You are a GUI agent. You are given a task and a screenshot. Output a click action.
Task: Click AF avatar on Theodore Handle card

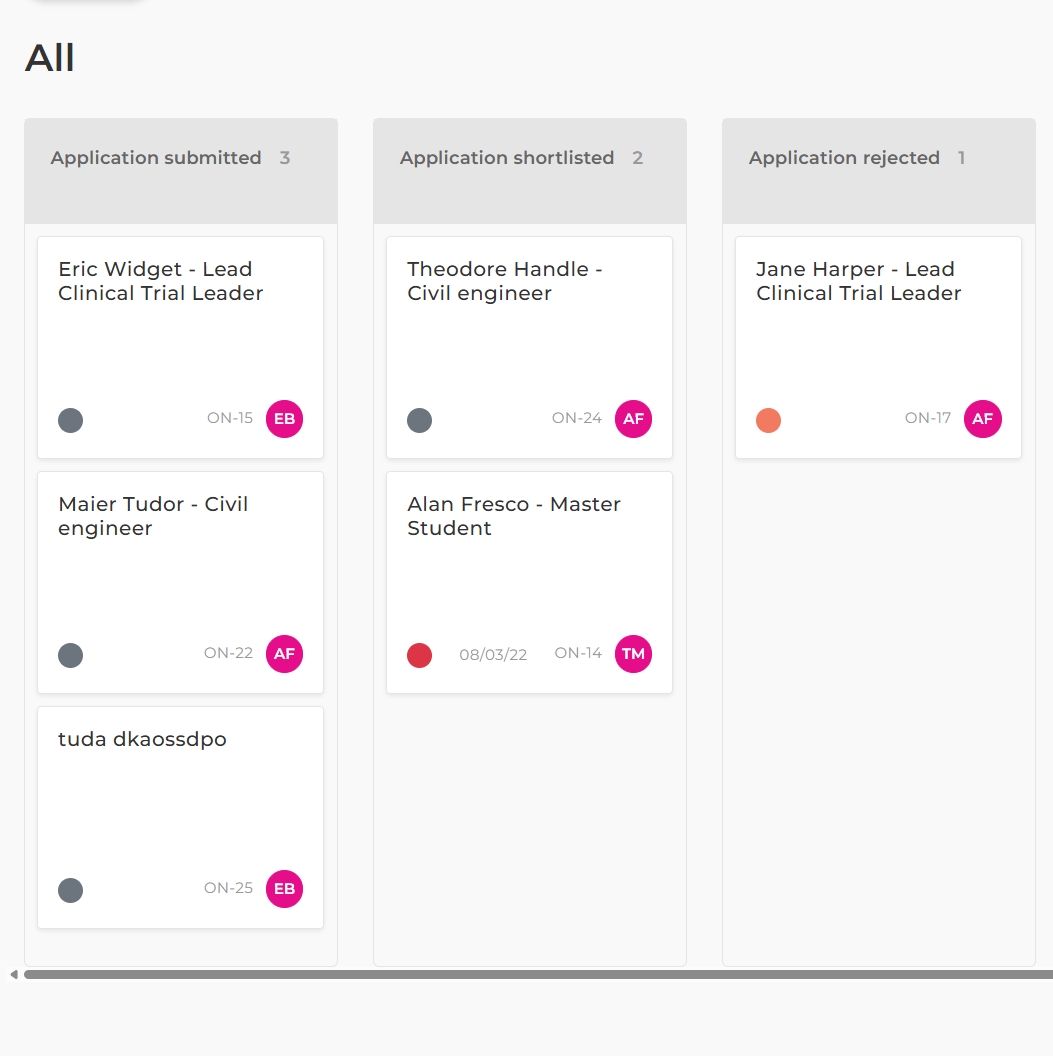tap(633, 419)
